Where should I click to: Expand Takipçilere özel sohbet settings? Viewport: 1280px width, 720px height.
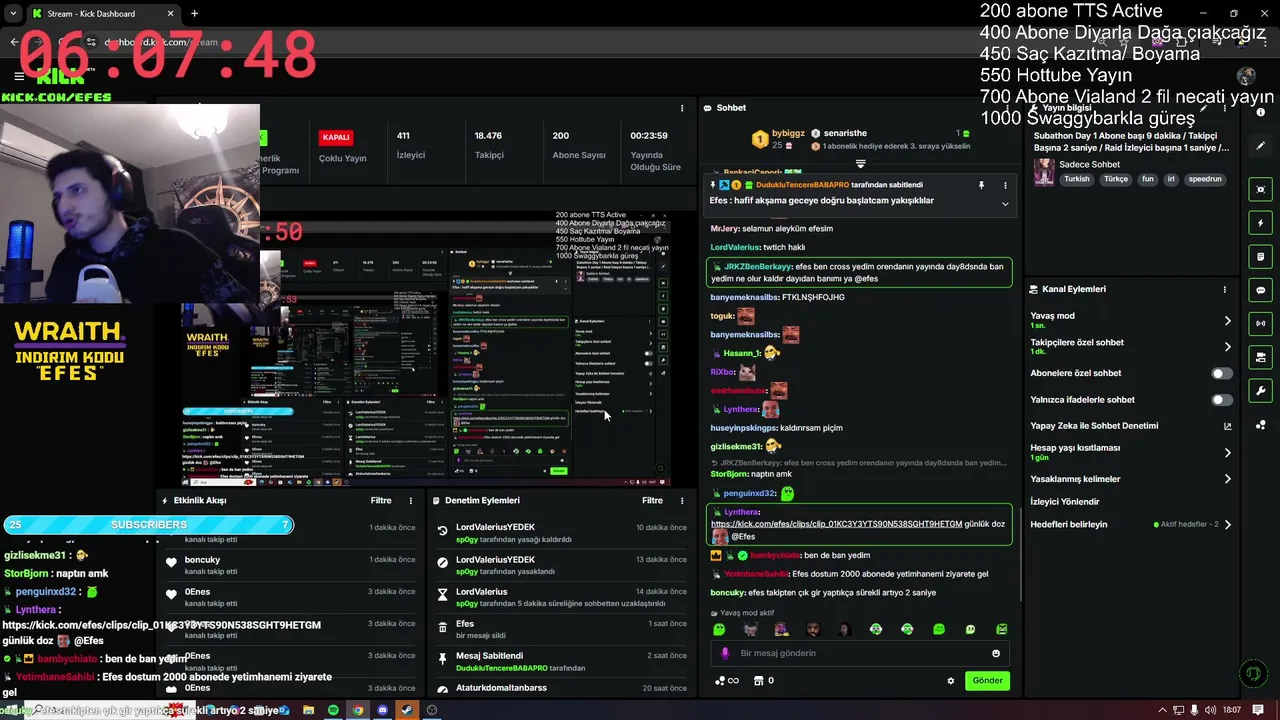click(1227, 347)
